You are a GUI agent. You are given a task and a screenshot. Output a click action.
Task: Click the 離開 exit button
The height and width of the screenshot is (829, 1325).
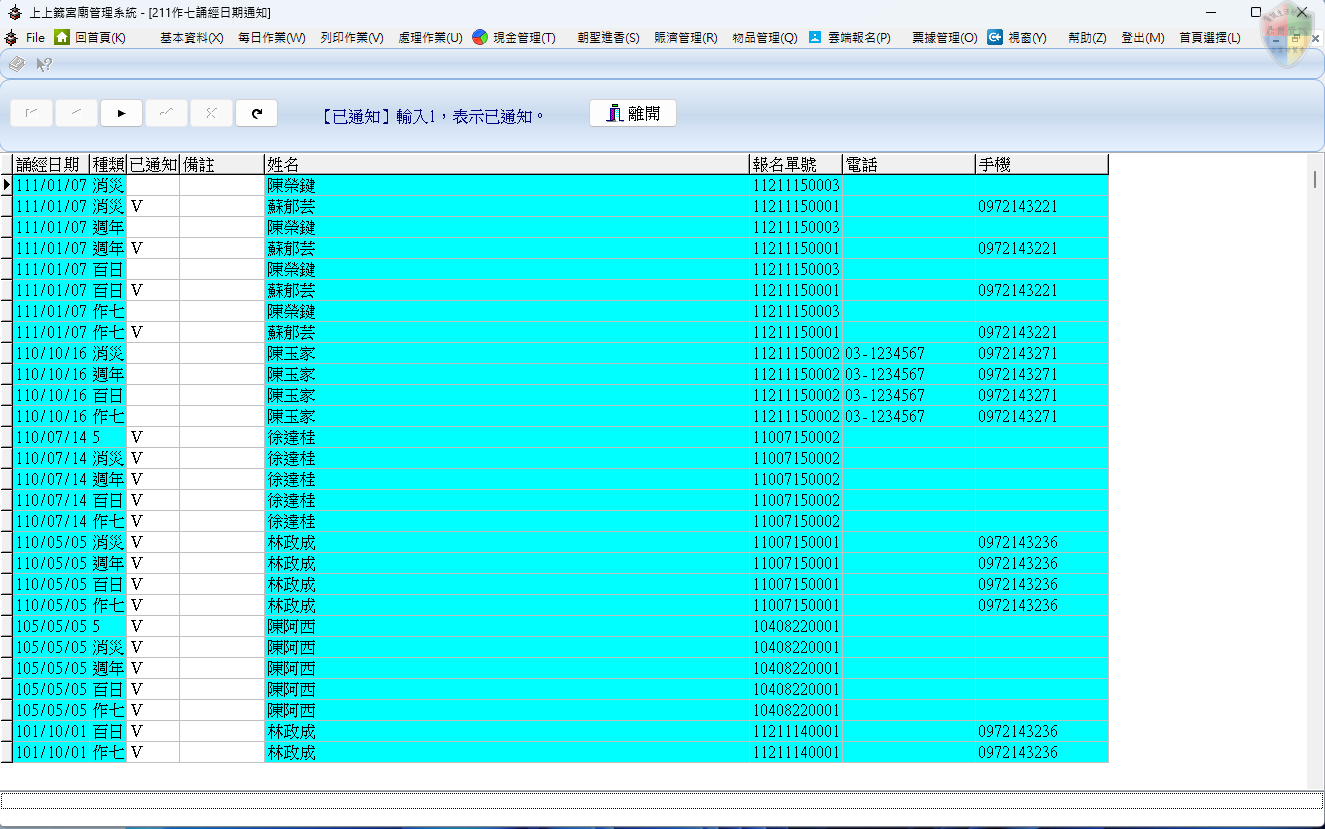coord(632,113)
